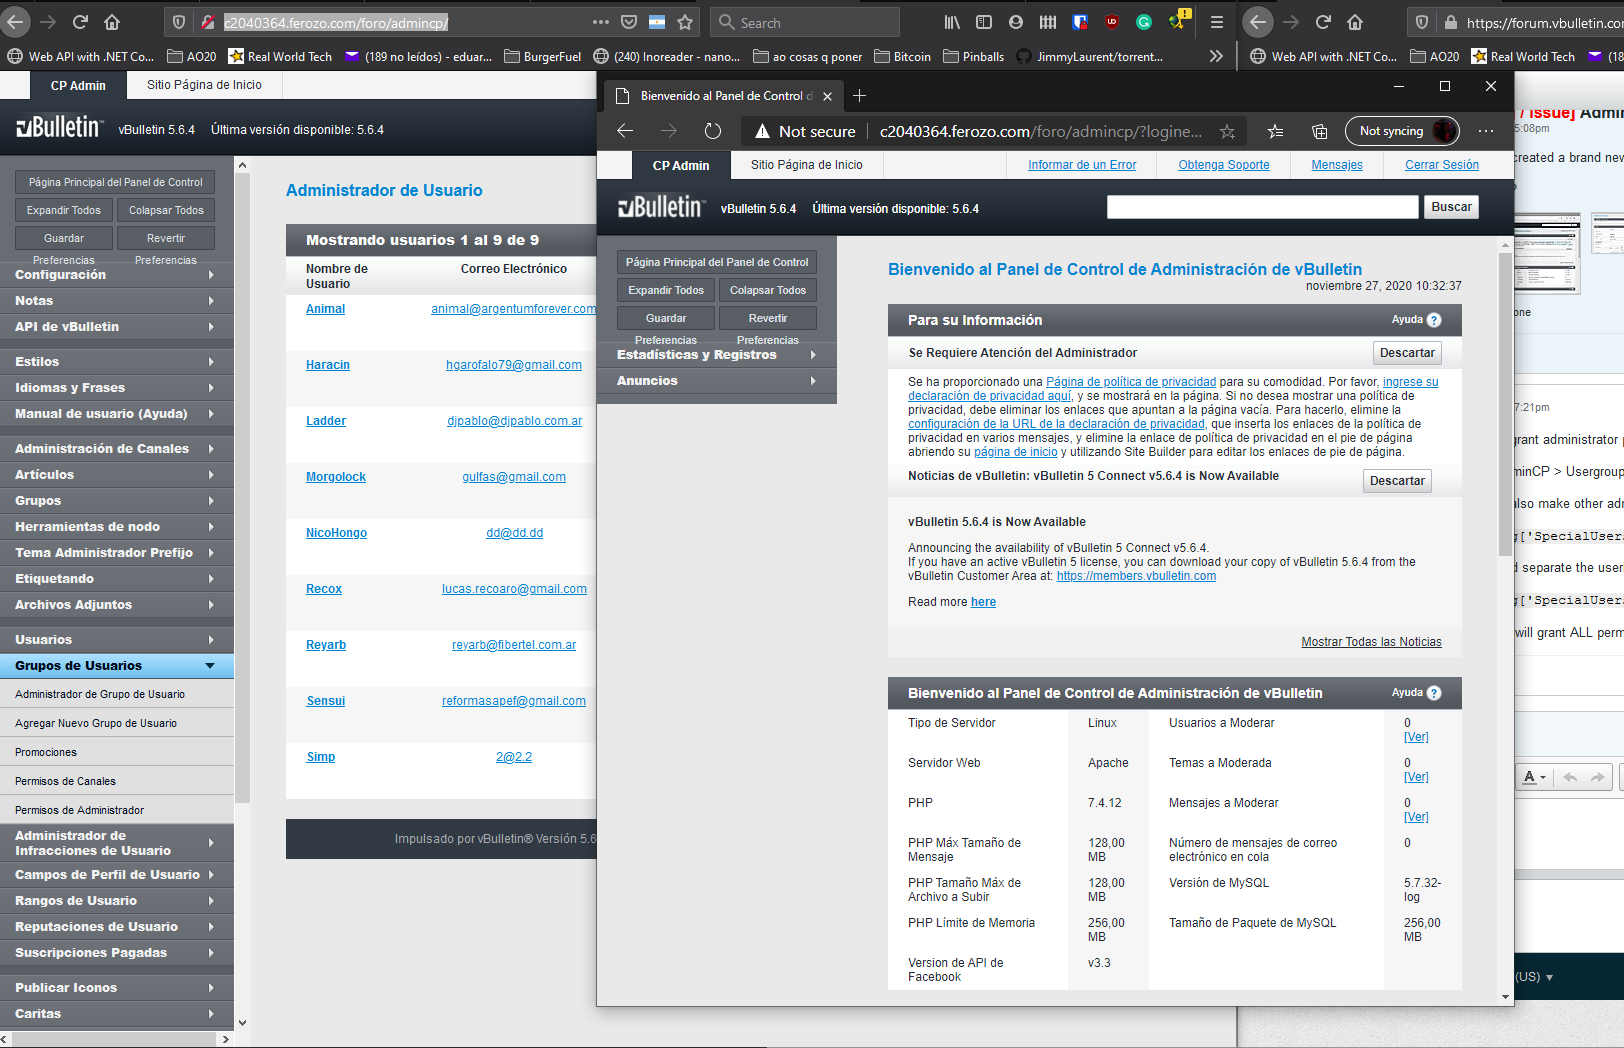Dismiss the Noticias de vBulletin 5.6.4 item
This screenshot has width=1624, height=1048.
tap(1397, 481)
